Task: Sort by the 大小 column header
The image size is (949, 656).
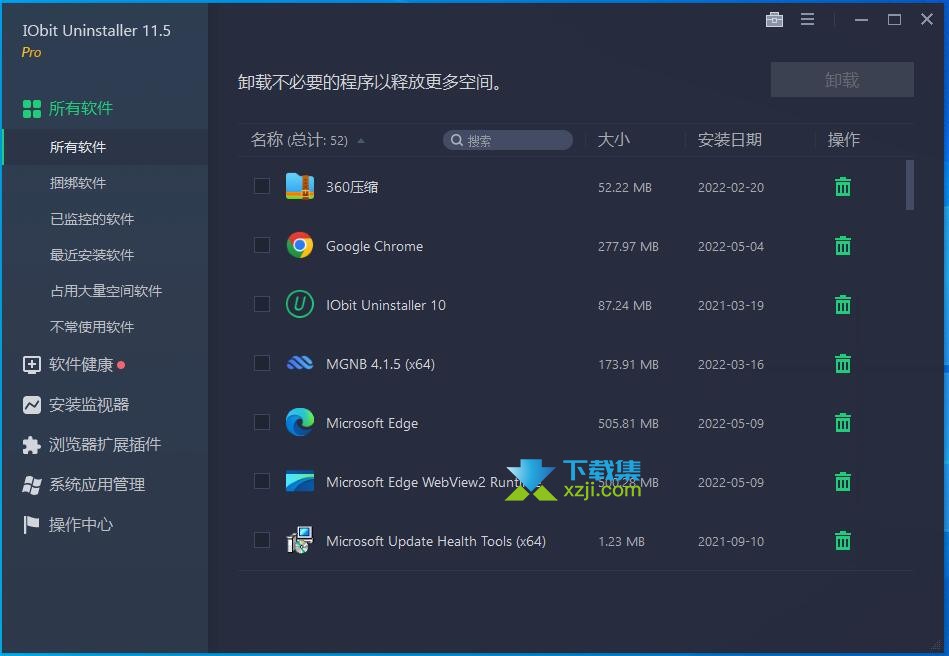Action: 614,140
